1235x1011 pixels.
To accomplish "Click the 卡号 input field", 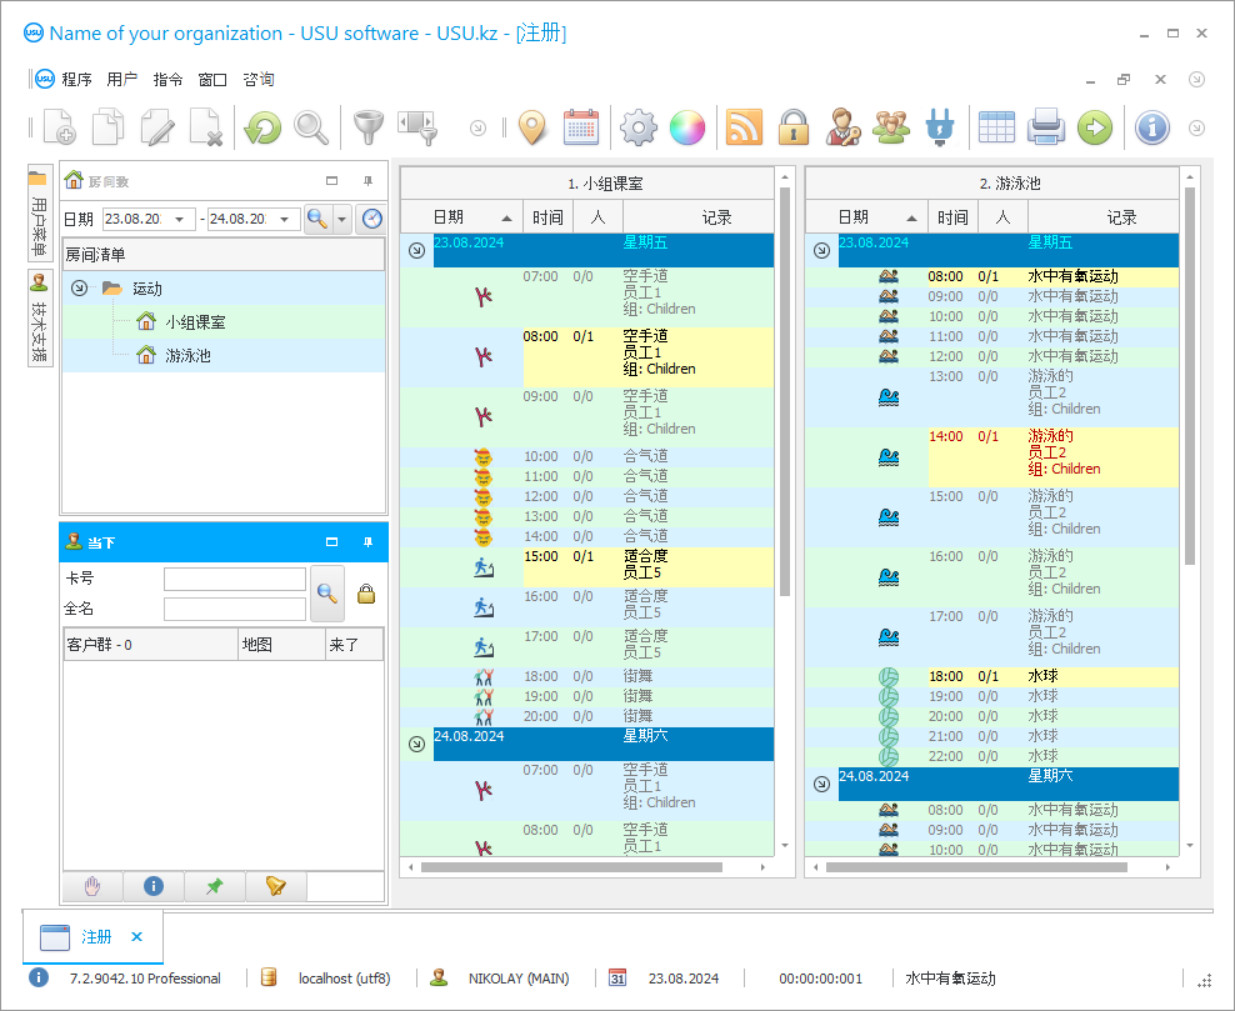I will (x=235, y=579).
